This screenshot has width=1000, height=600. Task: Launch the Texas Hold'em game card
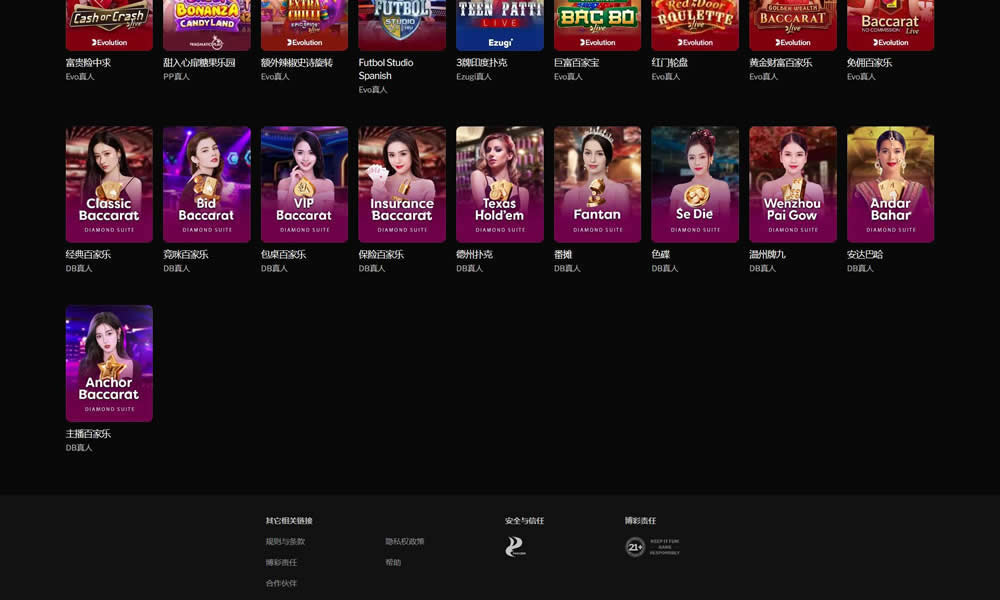500,184
